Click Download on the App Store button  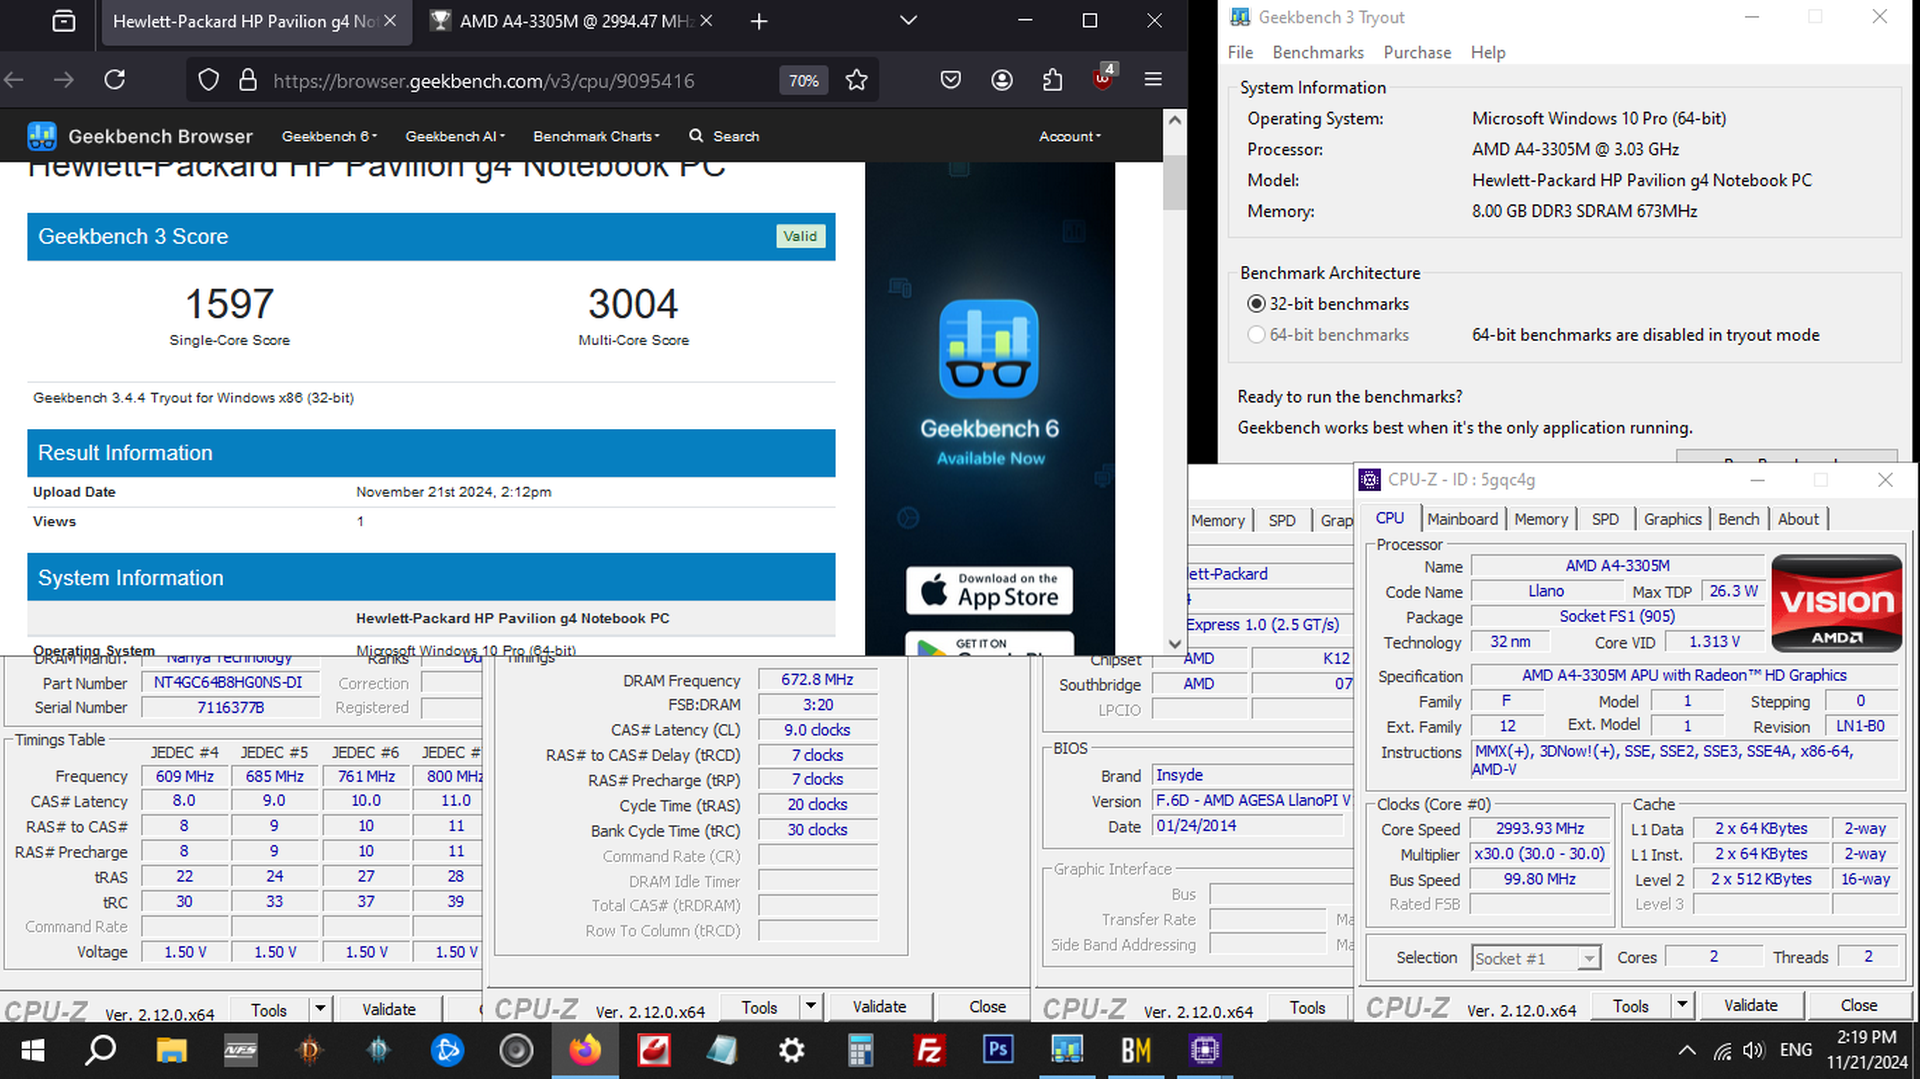pos(989,591)
